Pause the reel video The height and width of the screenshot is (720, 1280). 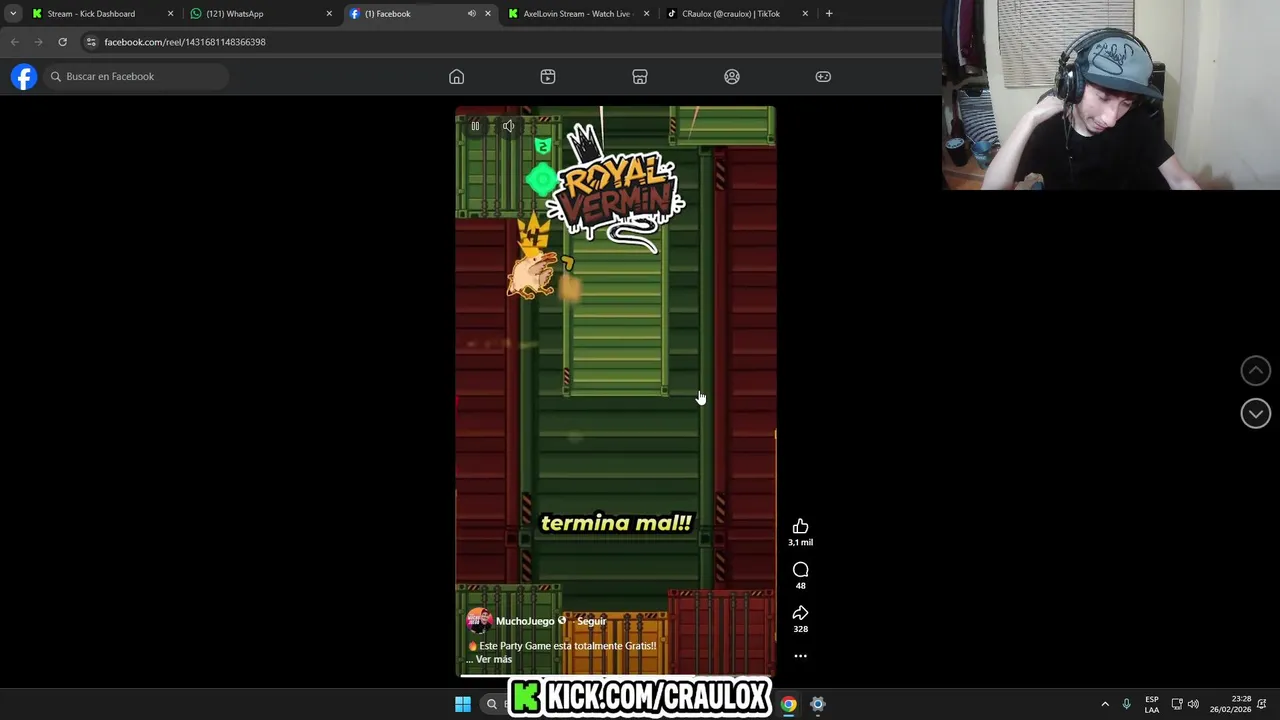(475, 126)
